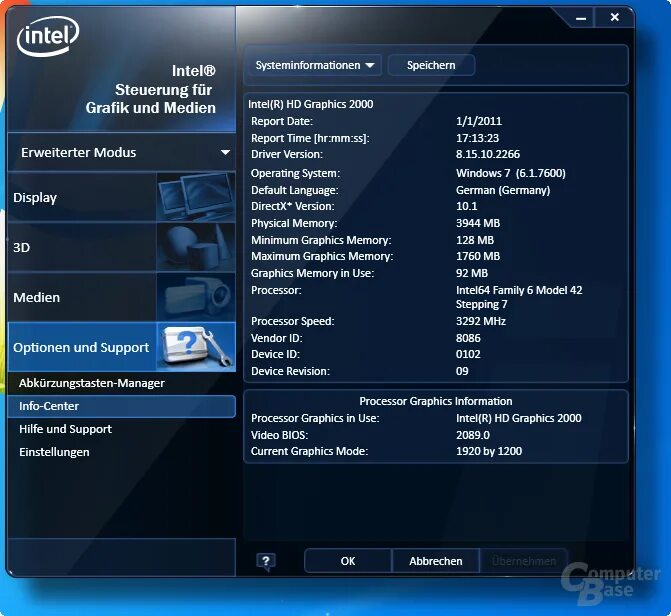Screen dimensions: 671x616
Task: Click the Operating System label
Action: [295, 173]
